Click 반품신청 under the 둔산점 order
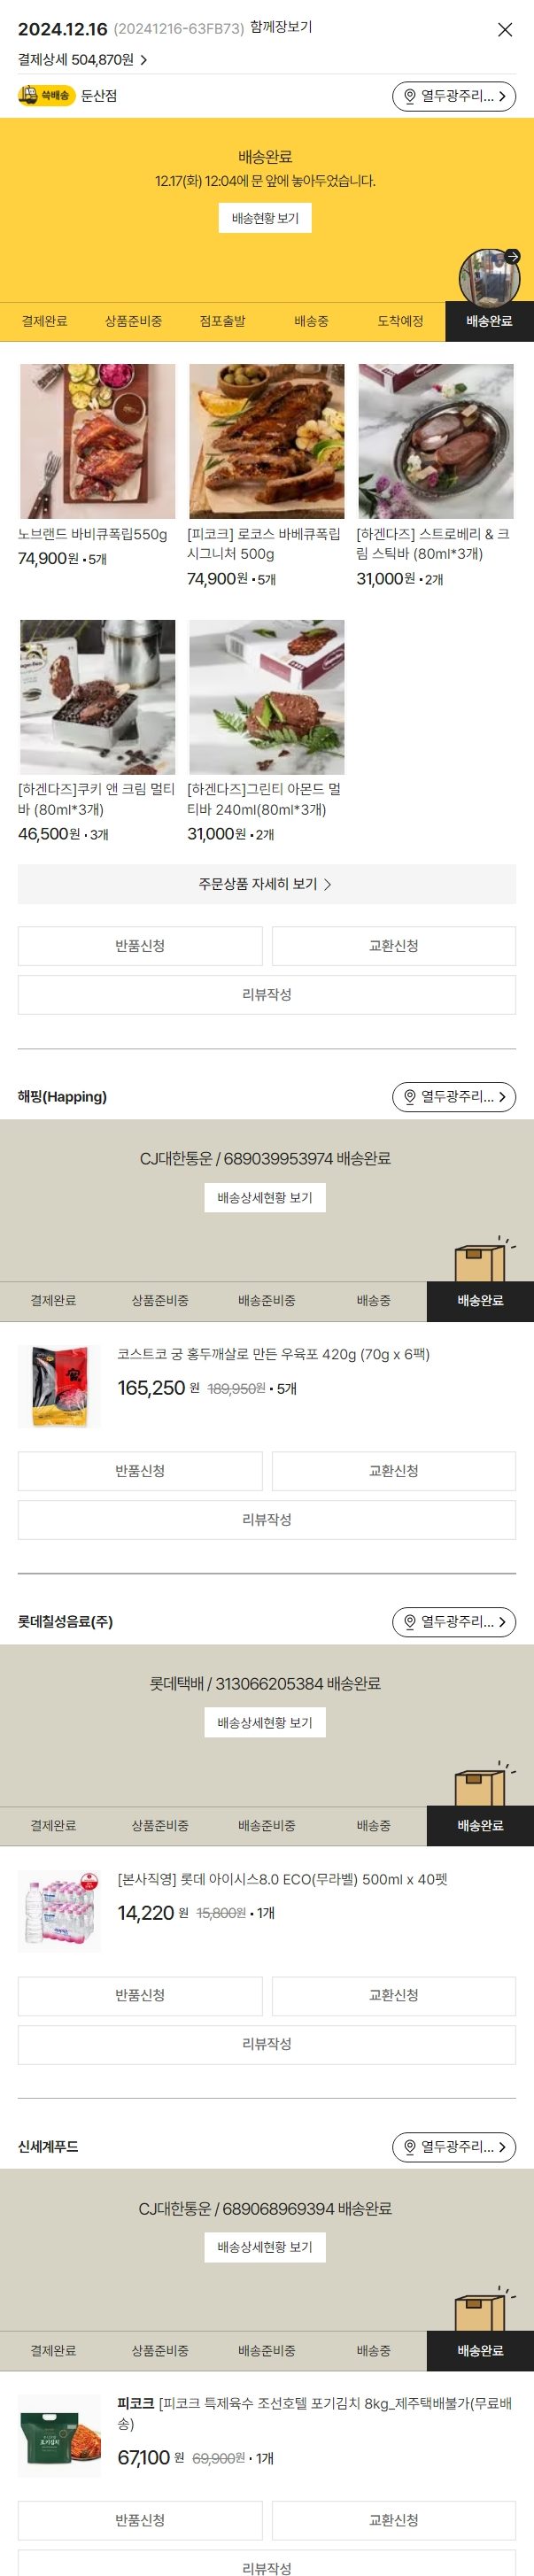Viewport: 534px width, 2576px height. (140, 946)
